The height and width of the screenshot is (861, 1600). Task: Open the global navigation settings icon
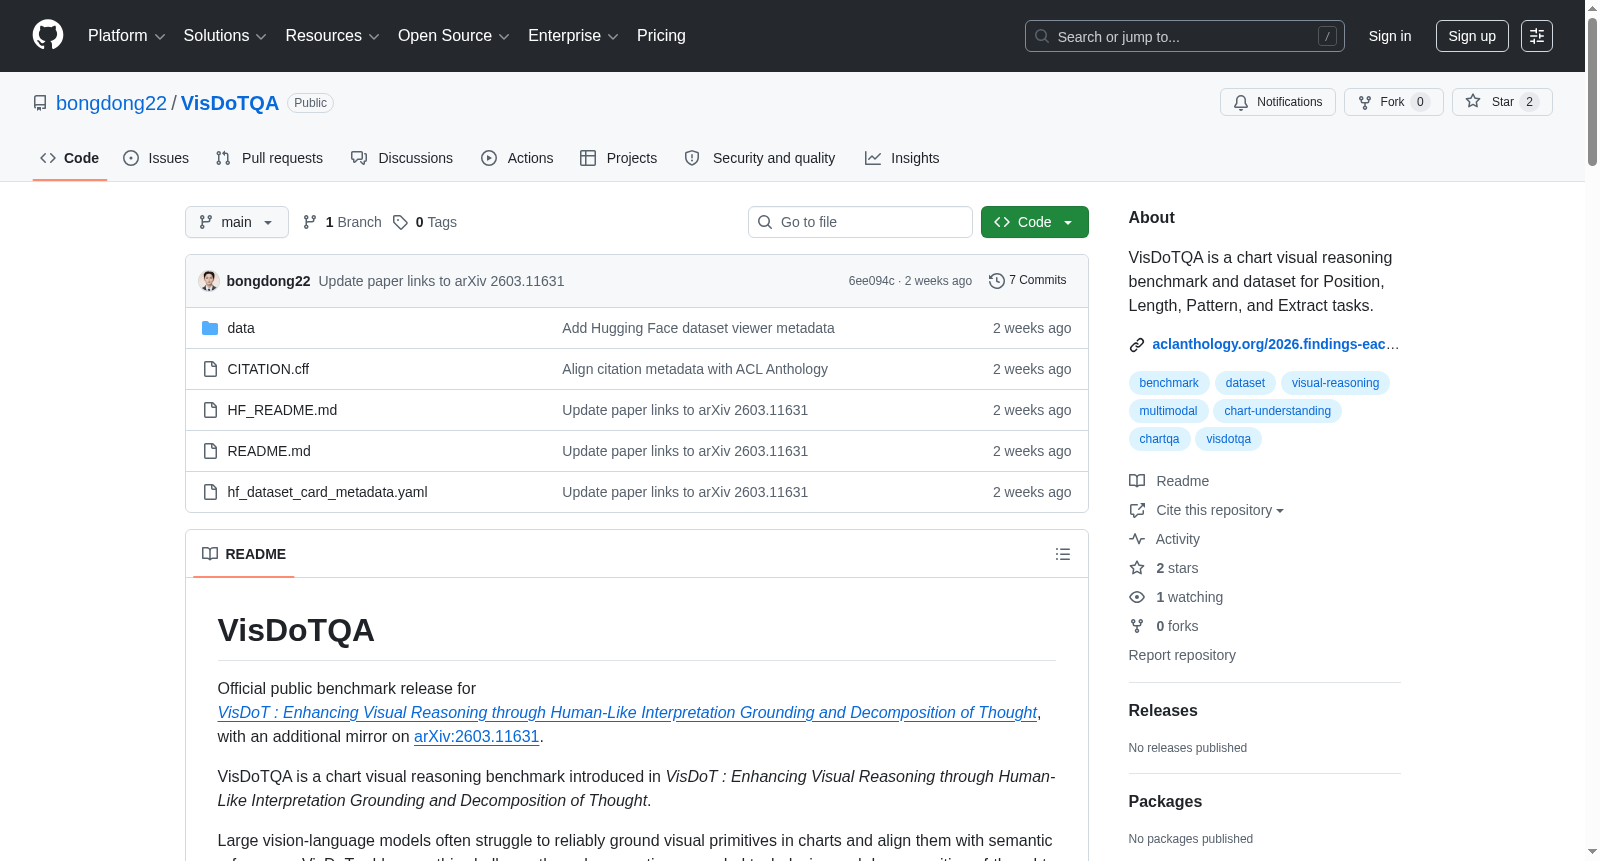click(1537, 36)
